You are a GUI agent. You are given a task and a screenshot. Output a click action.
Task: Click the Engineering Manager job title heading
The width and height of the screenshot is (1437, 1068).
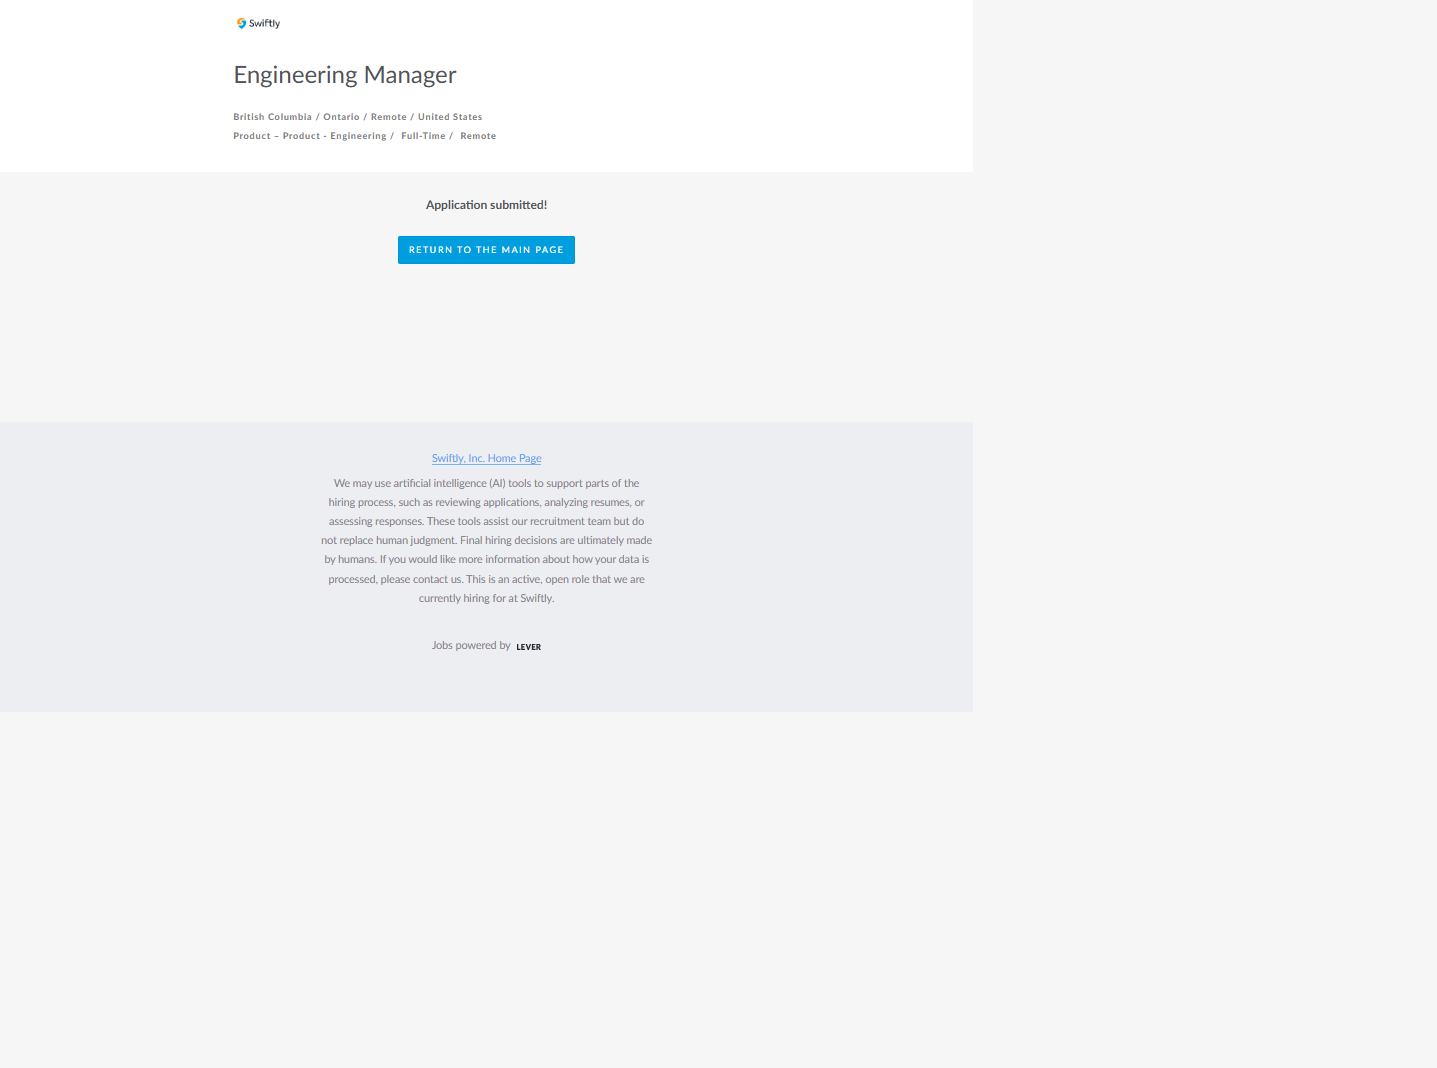[x=345, y=75]
